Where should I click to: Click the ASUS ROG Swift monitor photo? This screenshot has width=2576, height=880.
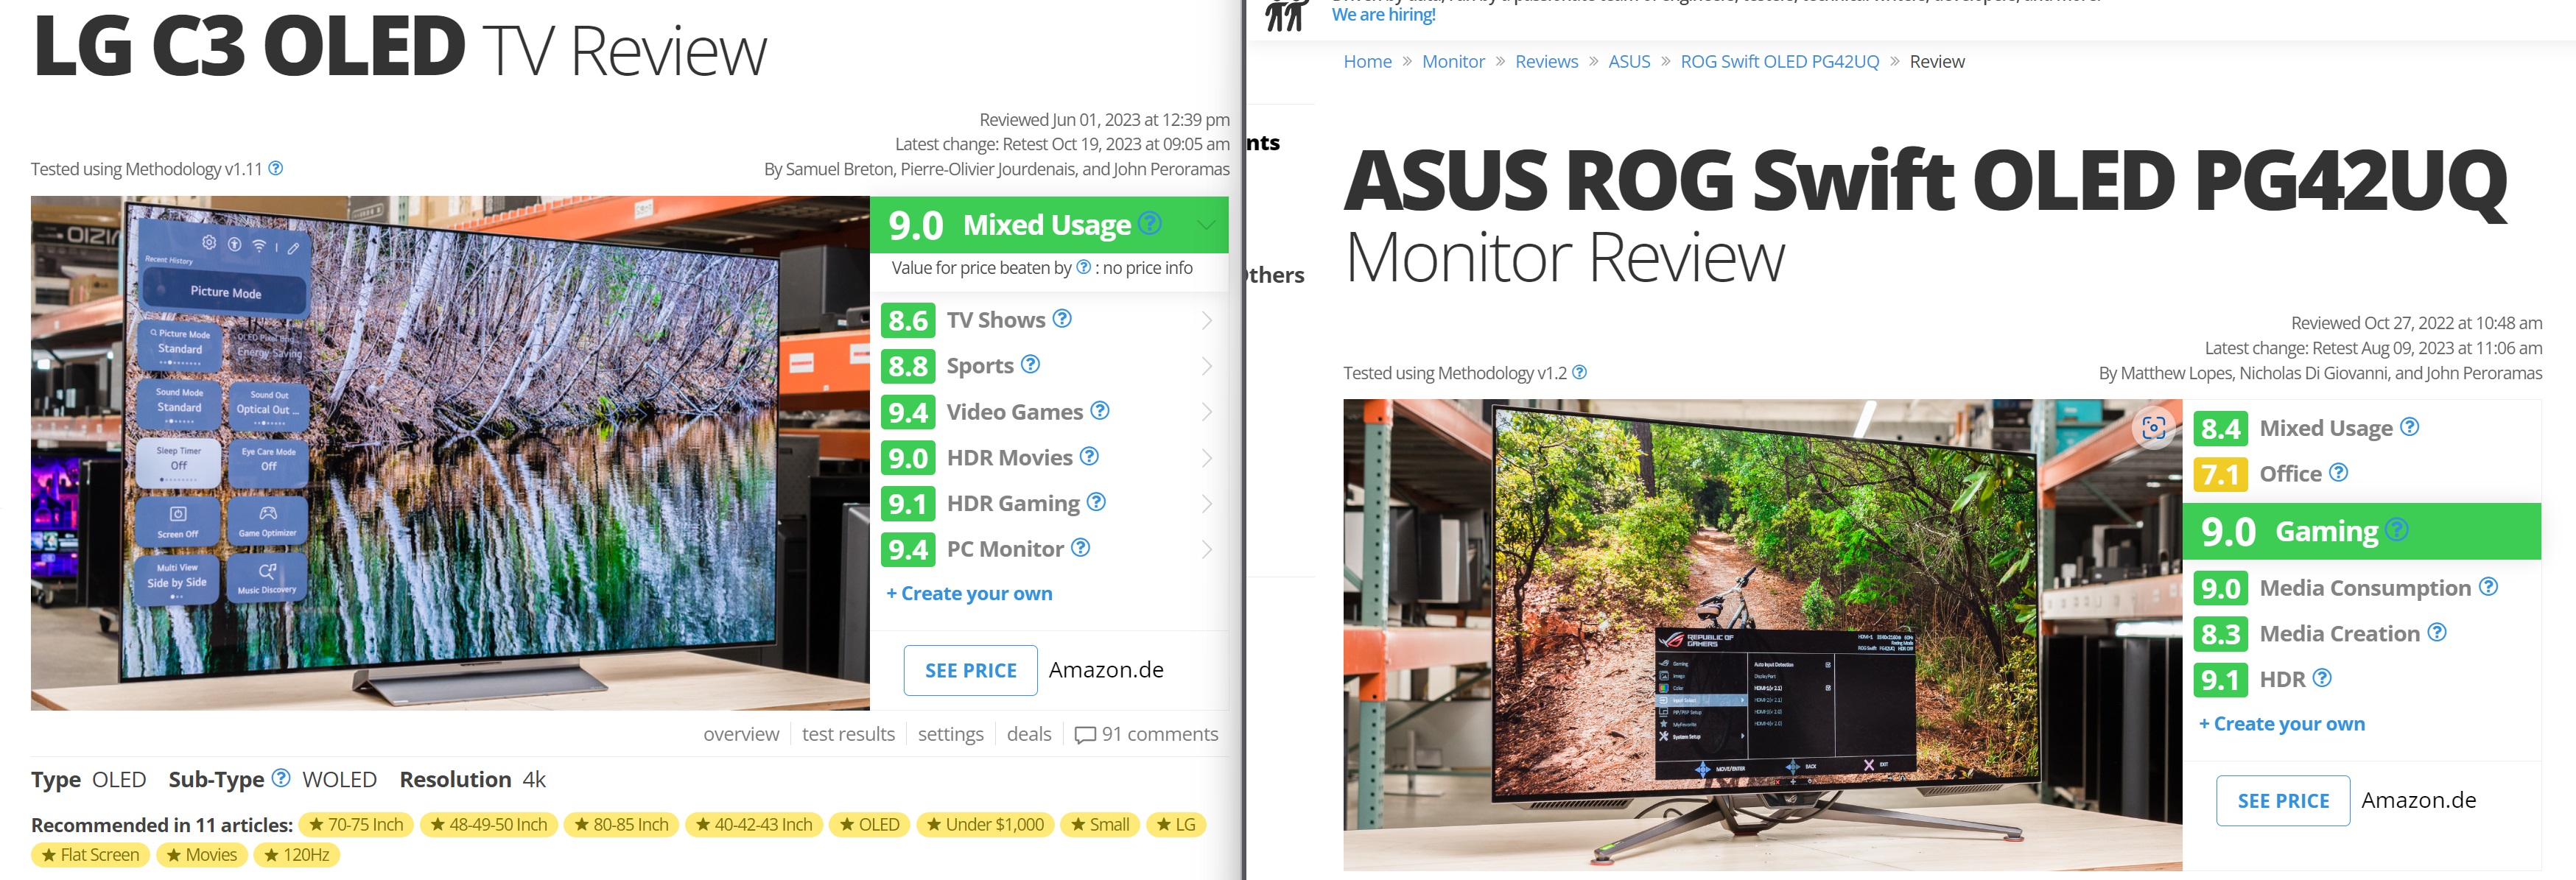coord(1762,634)
